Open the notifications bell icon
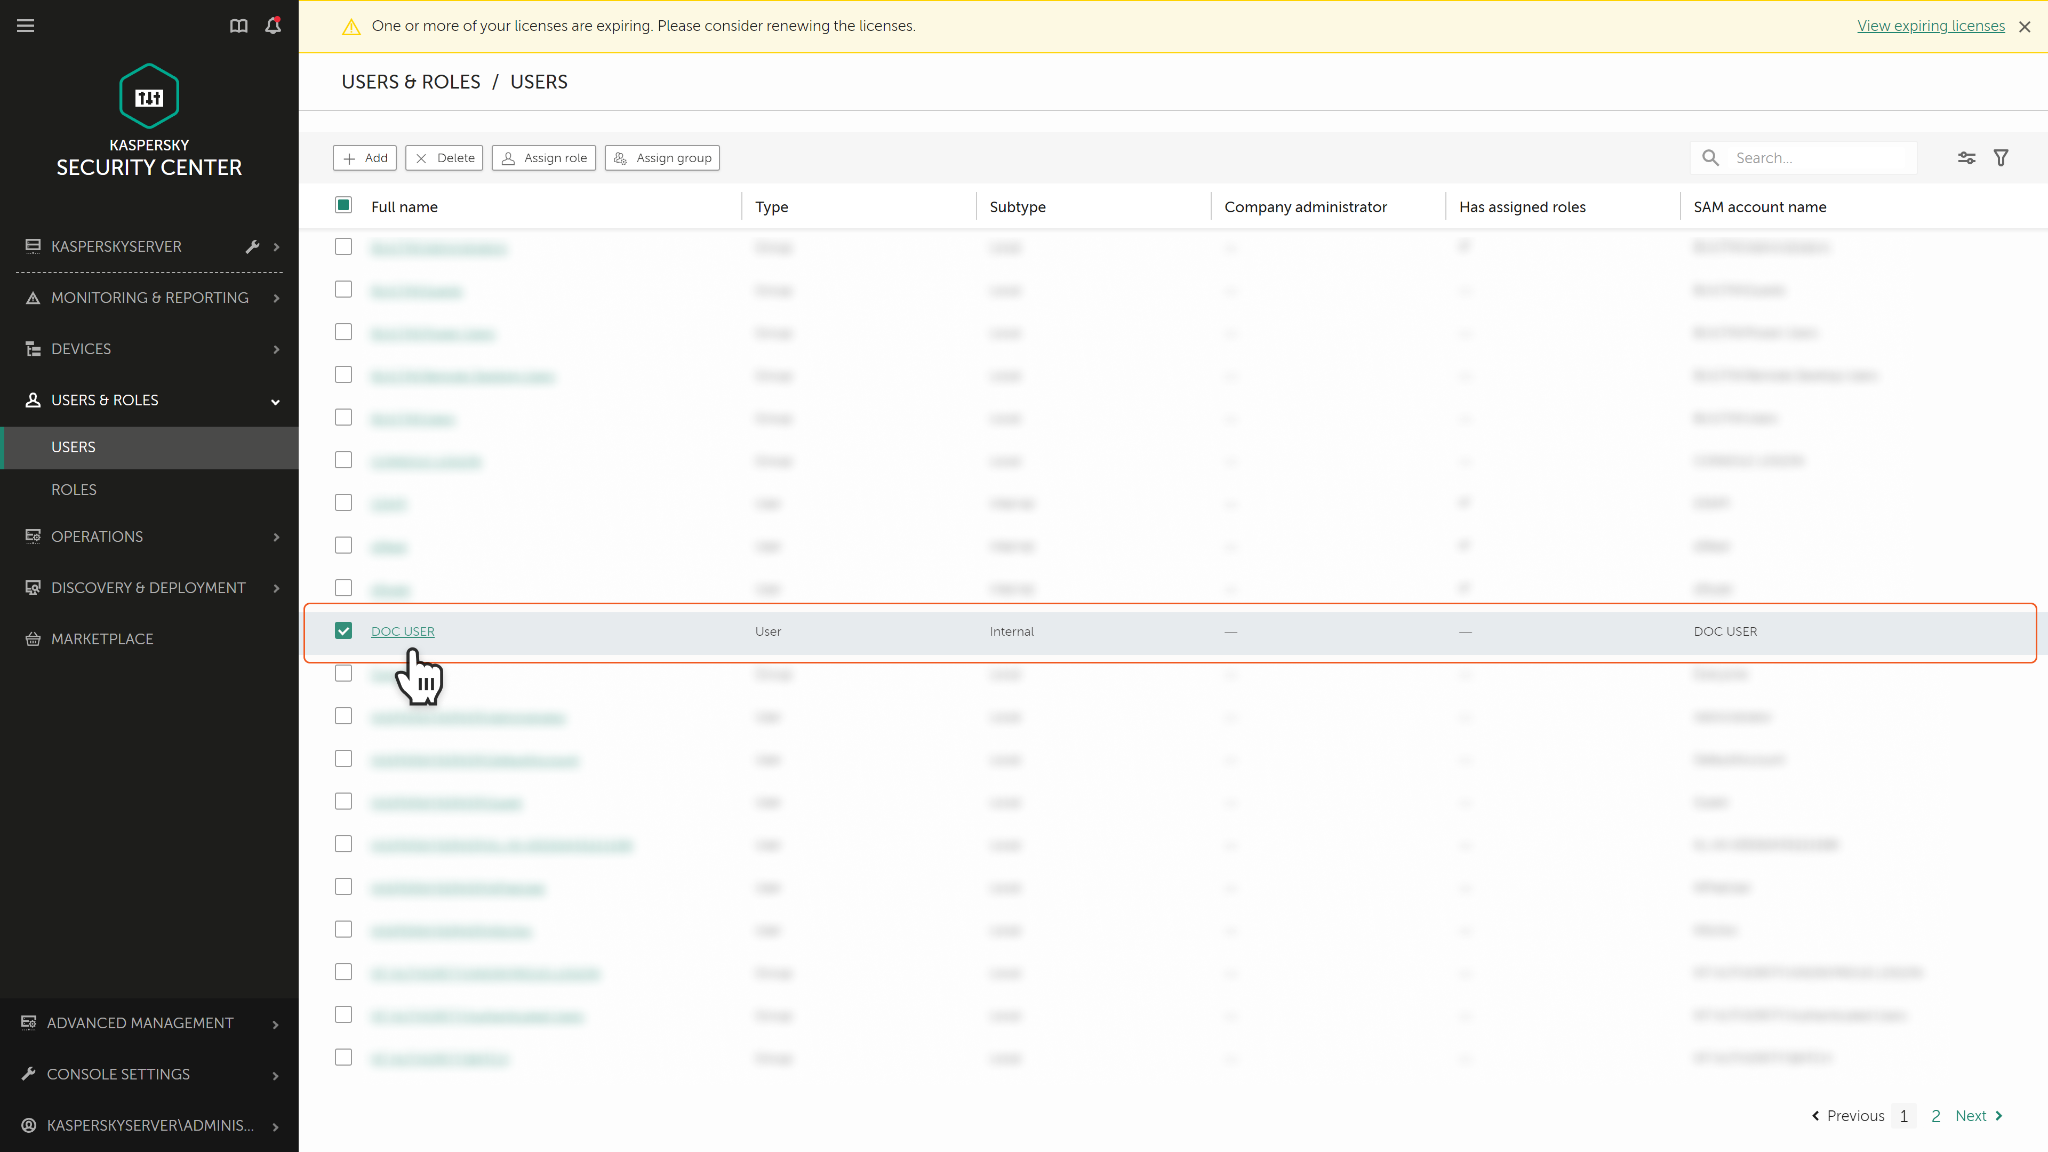Image resolution: width=2048 pixels, height=1152 pixels. 273,26
